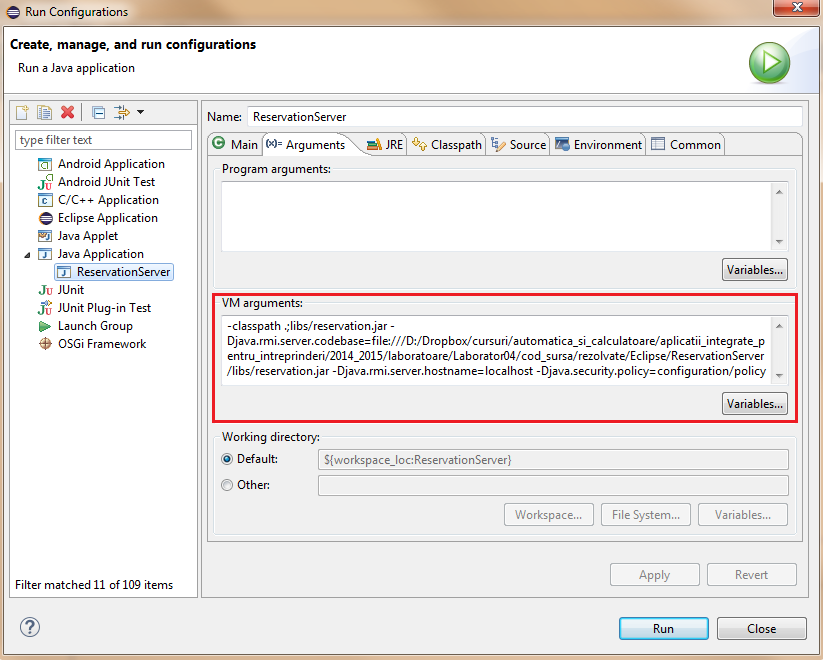Screen dimensions: 823x660
Task: Click the ReservationServer configuration icon
Action: [64, 272]
